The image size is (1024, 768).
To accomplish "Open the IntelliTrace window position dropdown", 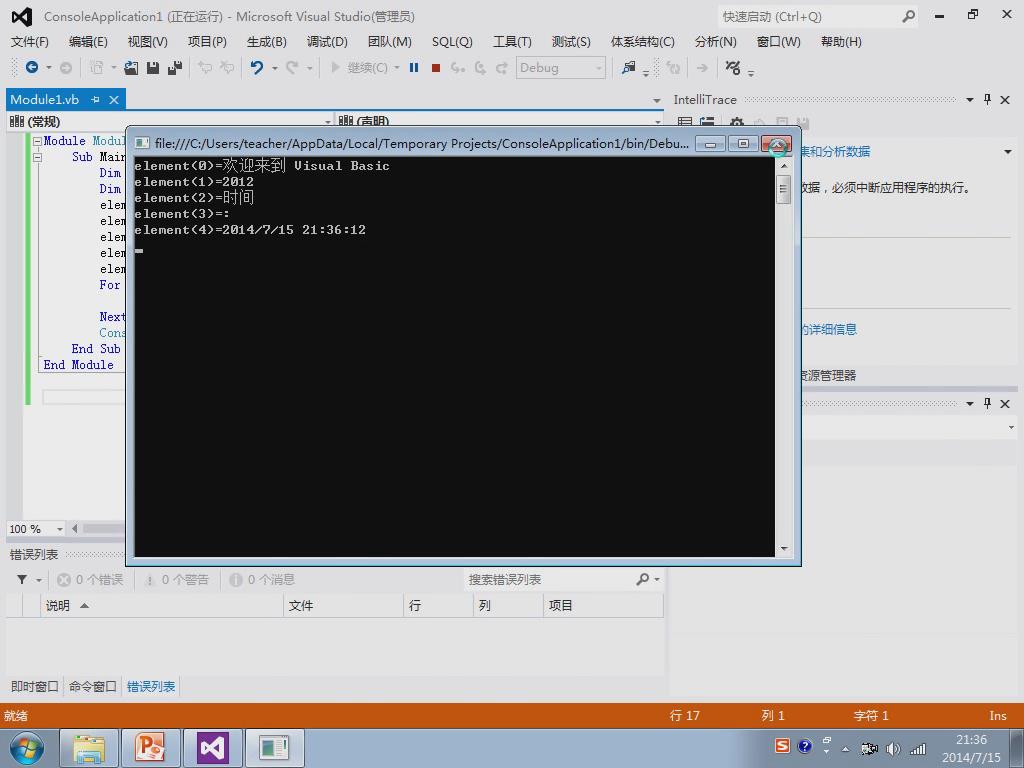I will (970, 100).
